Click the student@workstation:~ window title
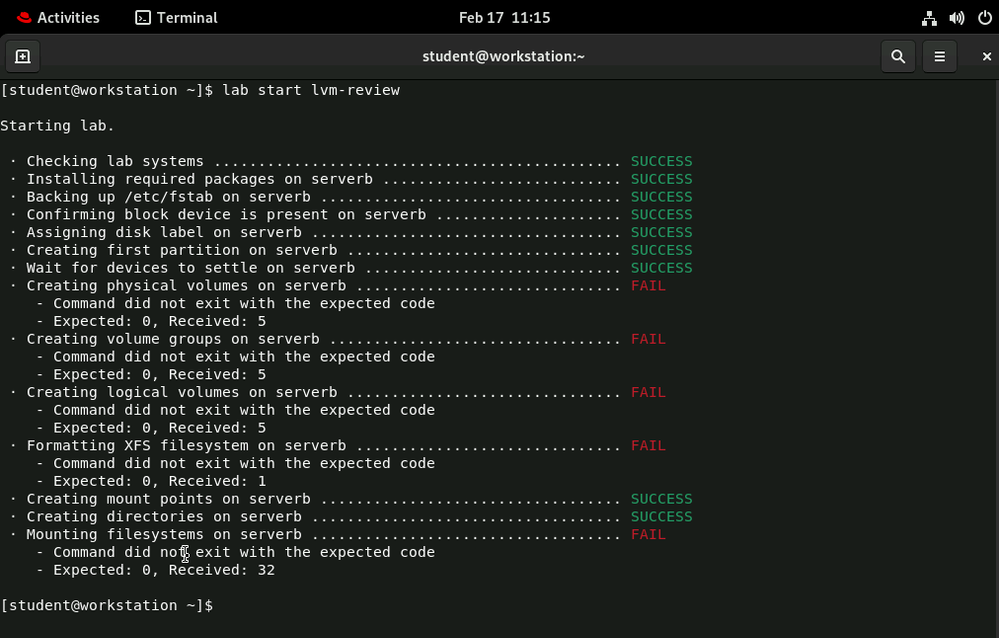The height and width of the screenshot is (638, 999). coord(503,57)
